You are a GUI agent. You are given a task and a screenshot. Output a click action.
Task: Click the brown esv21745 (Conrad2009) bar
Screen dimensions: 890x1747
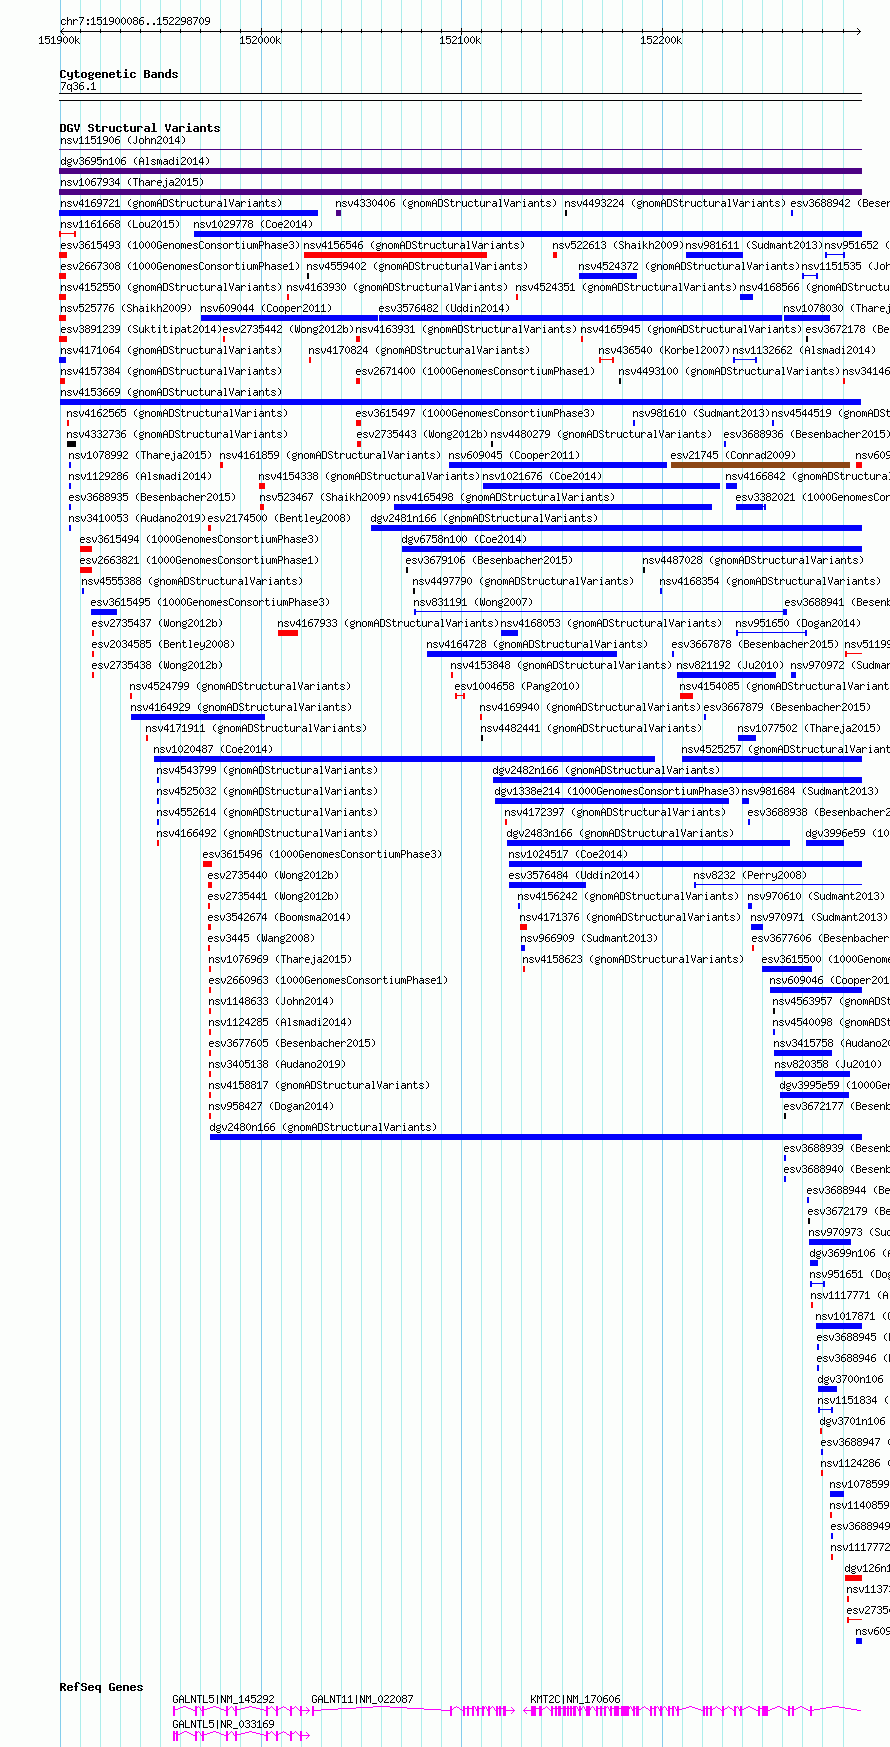tap(760, 465)
